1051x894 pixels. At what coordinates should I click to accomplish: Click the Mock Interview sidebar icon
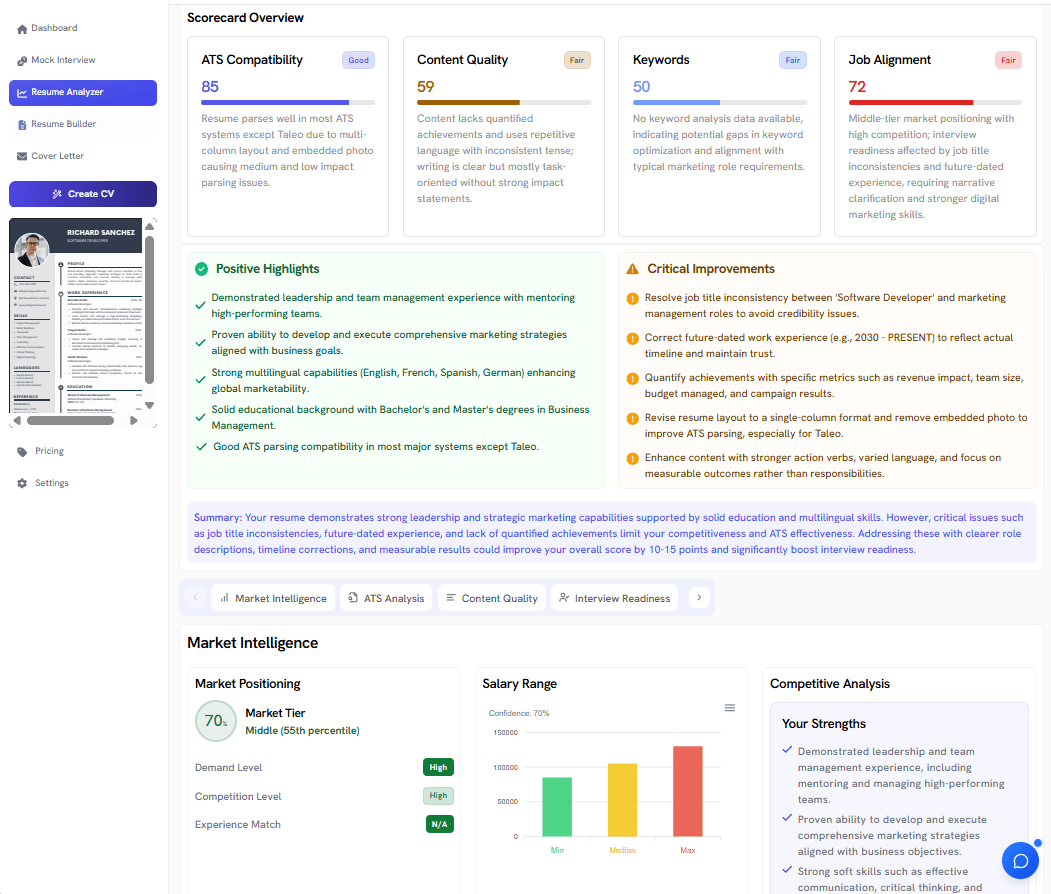pos(22,61)
